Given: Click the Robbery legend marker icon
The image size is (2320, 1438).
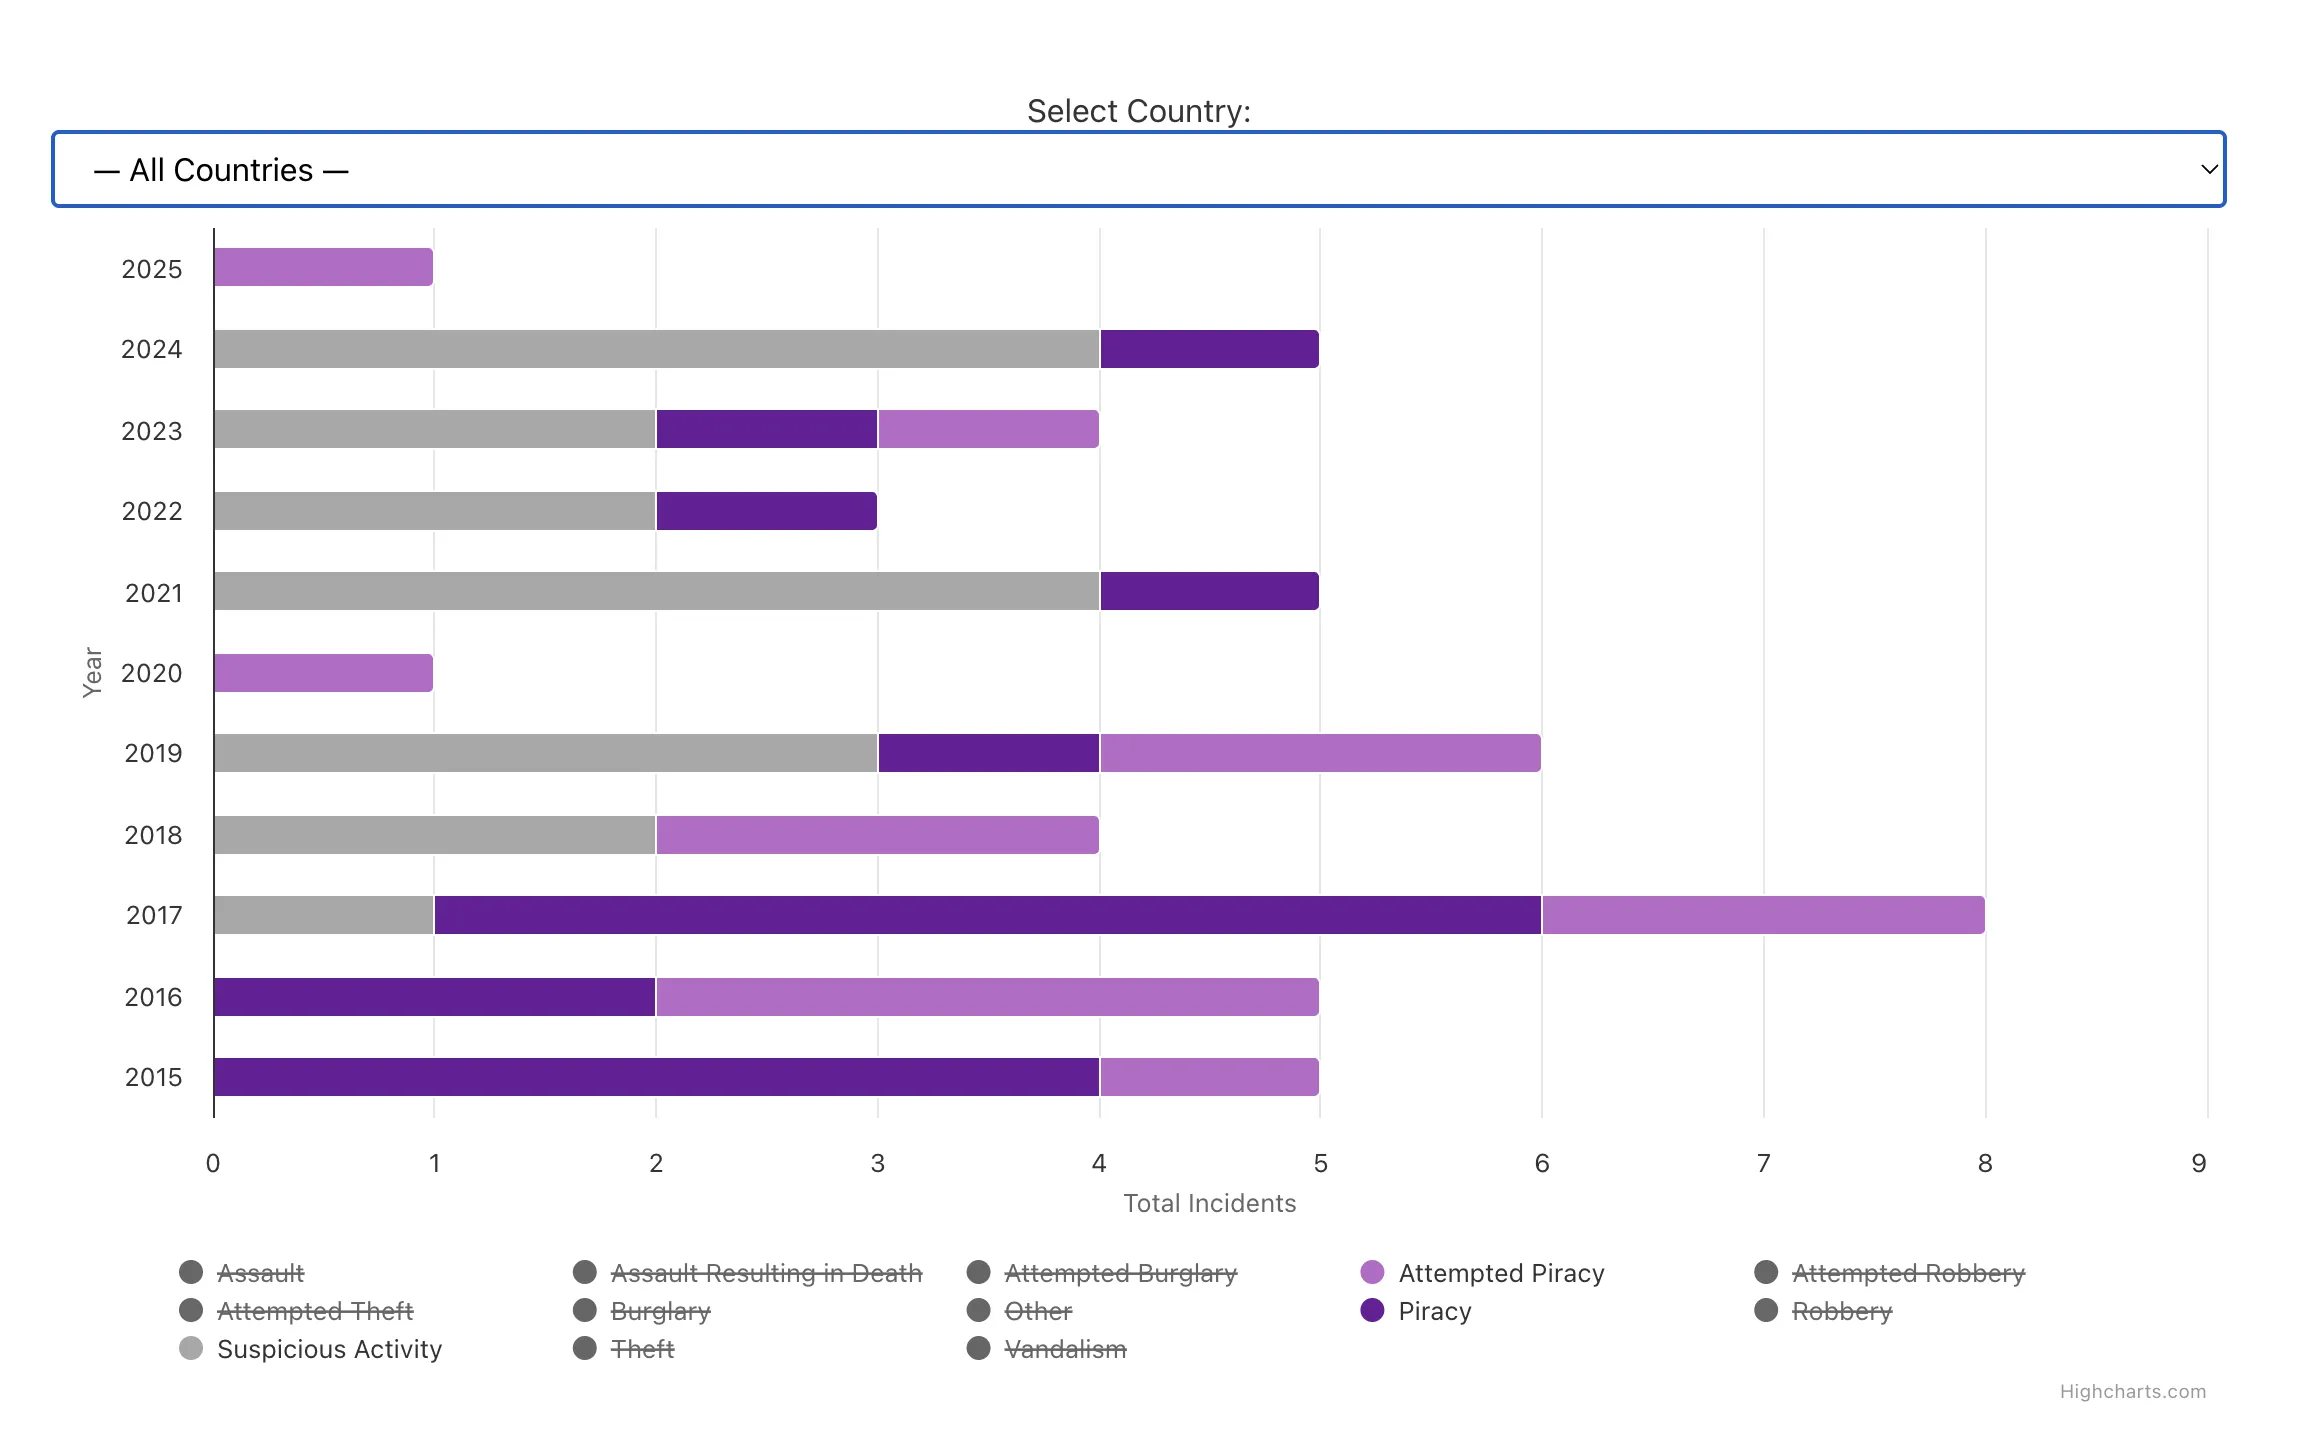Looking at the screenshot, I should (x=1765, y=1311).
